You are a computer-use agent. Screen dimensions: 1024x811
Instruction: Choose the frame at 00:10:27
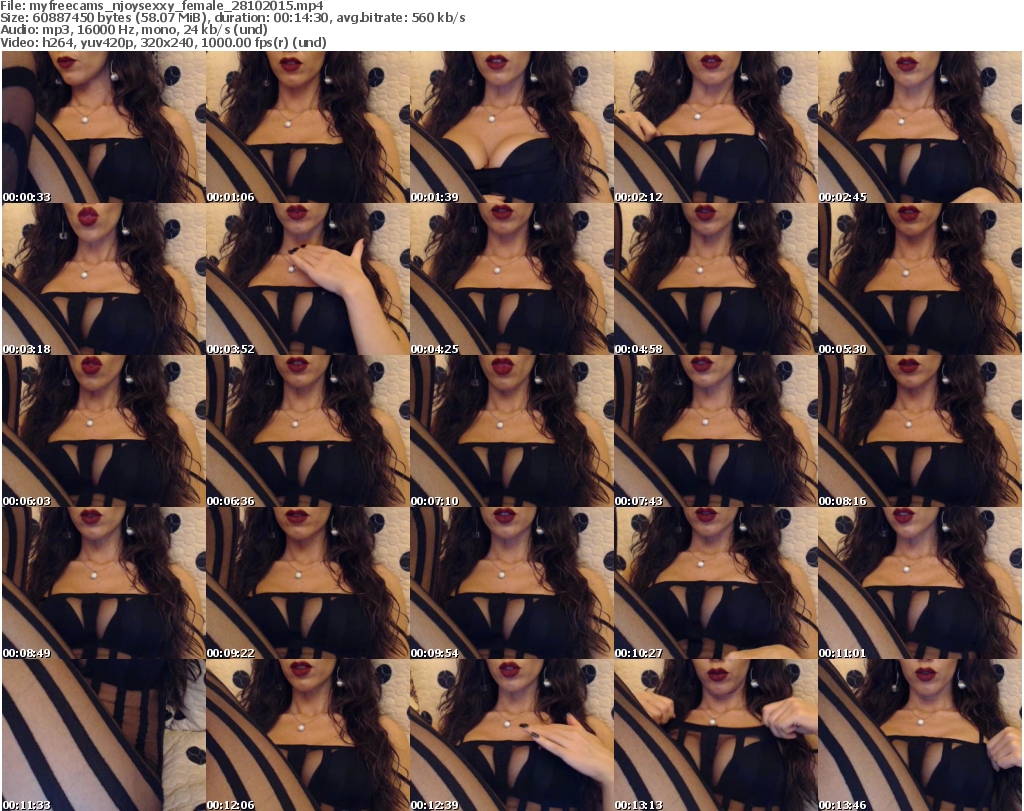tap(716, 583)
